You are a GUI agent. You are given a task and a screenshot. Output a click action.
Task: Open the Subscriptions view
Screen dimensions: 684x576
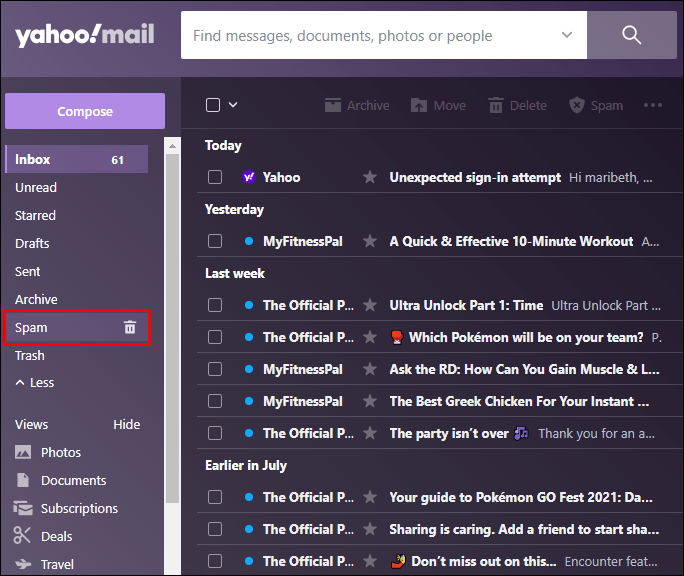point(66,508)
